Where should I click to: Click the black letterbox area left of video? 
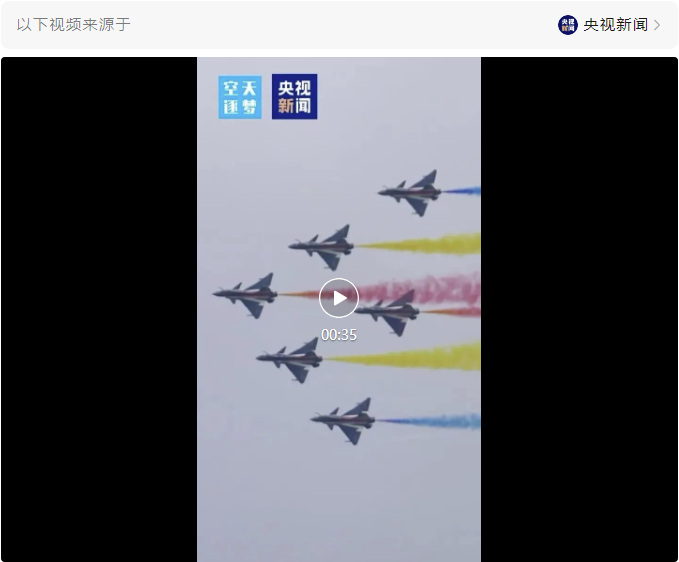(x=99, y=309)
